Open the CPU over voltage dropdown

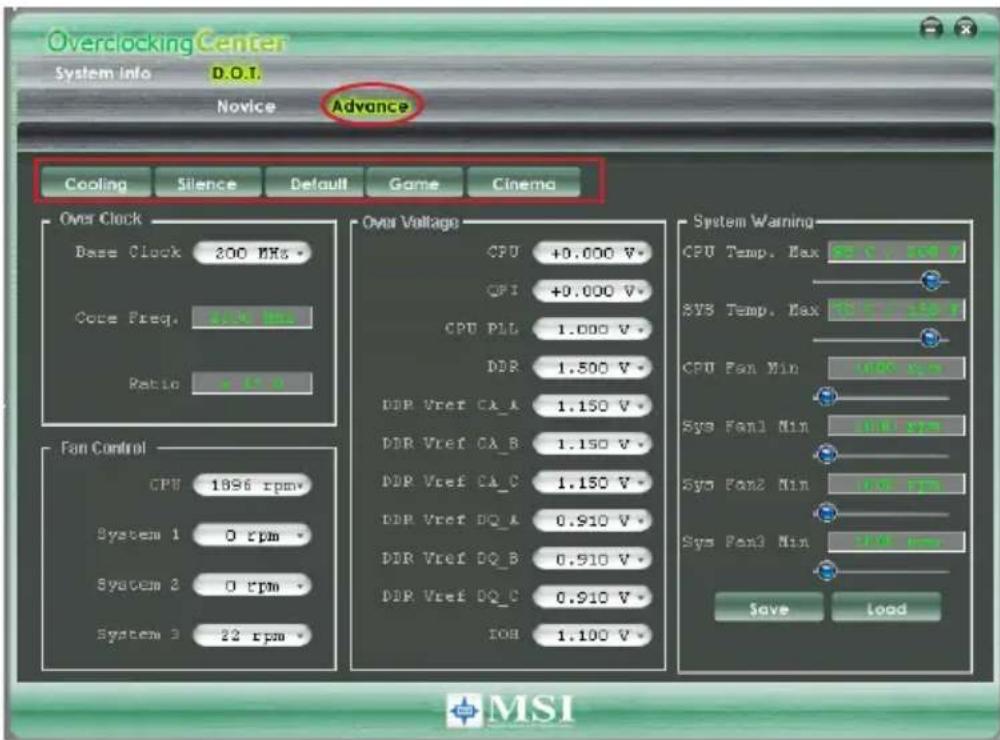(x=592, y=253)
